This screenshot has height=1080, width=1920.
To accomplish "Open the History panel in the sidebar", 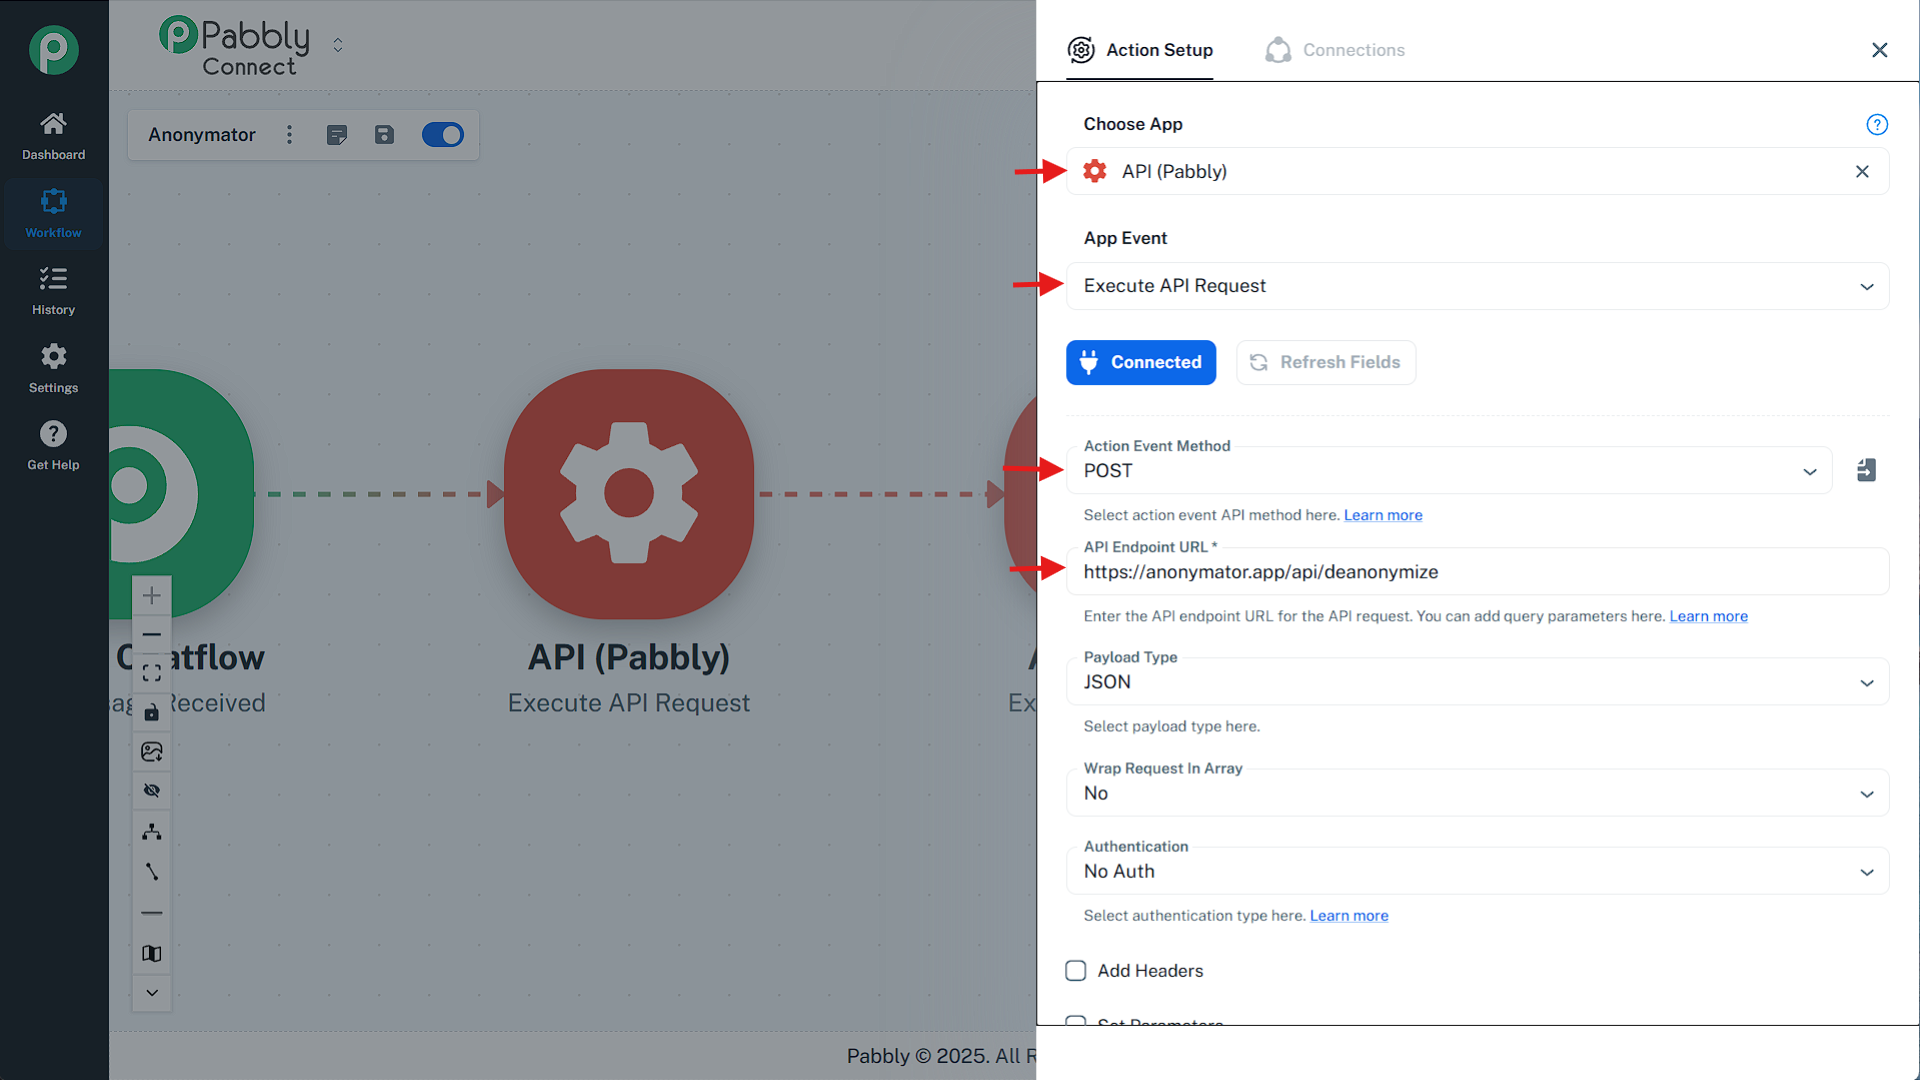I will pos(53,290).
